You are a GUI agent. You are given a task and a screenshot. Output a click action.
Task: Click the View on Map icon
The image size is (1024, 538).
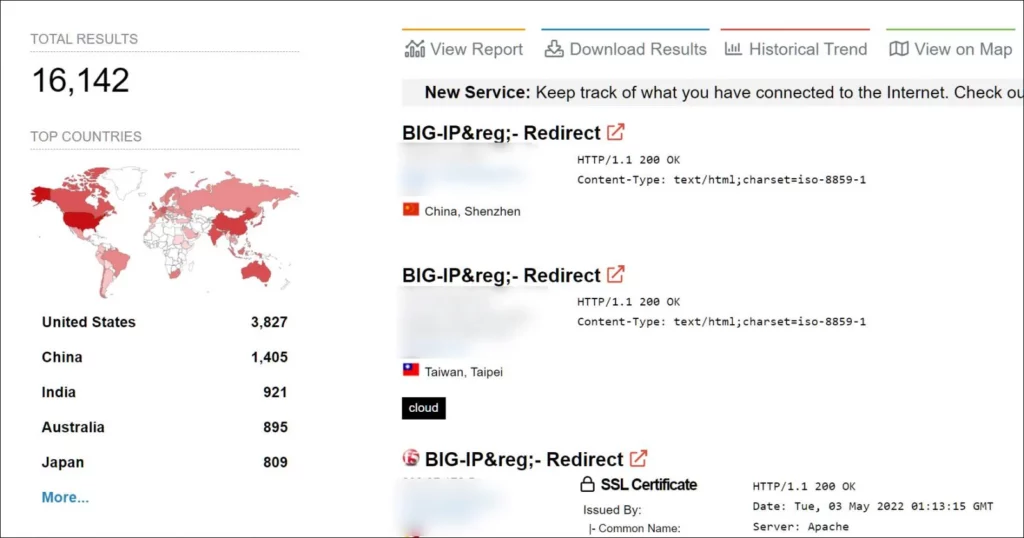[x=899, y=49]
